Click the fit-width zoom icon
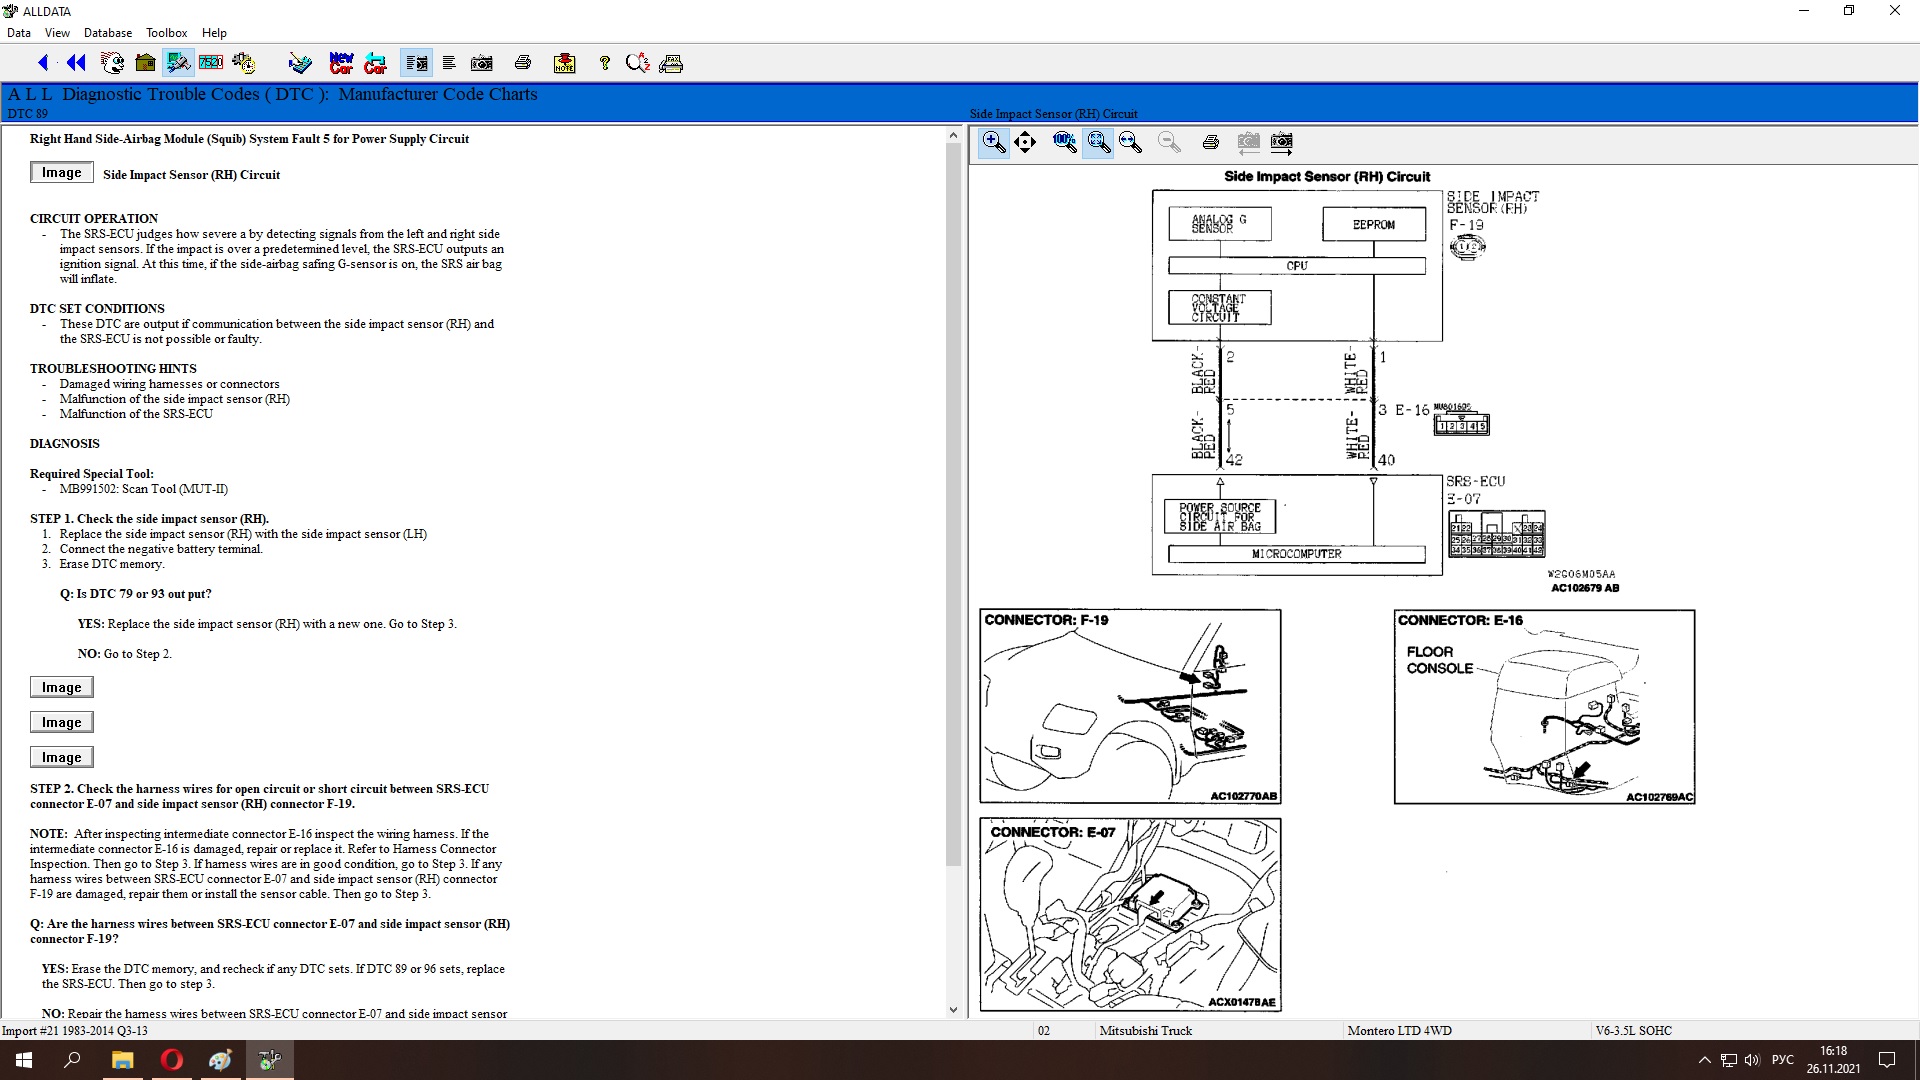 click(1131, 142)
